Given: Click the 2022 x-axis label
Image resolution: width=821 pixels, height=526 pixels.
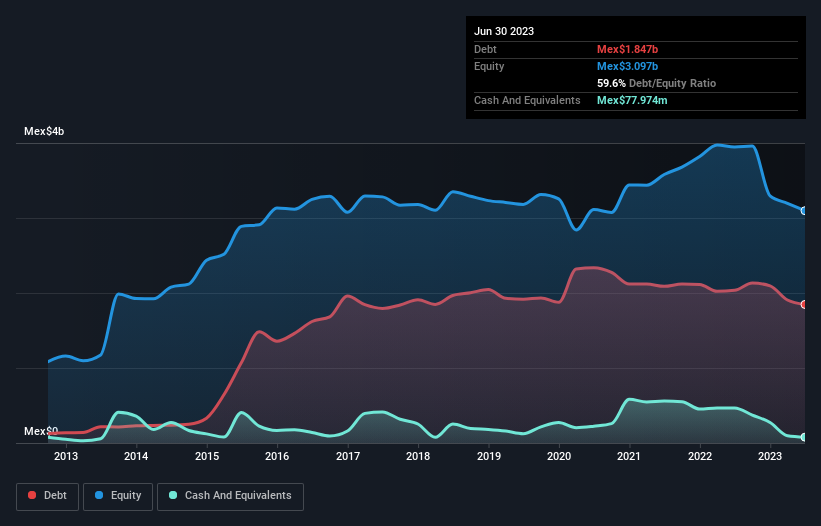Looking at the screenshot, I should pyautogui.click(x=700, y=456).
